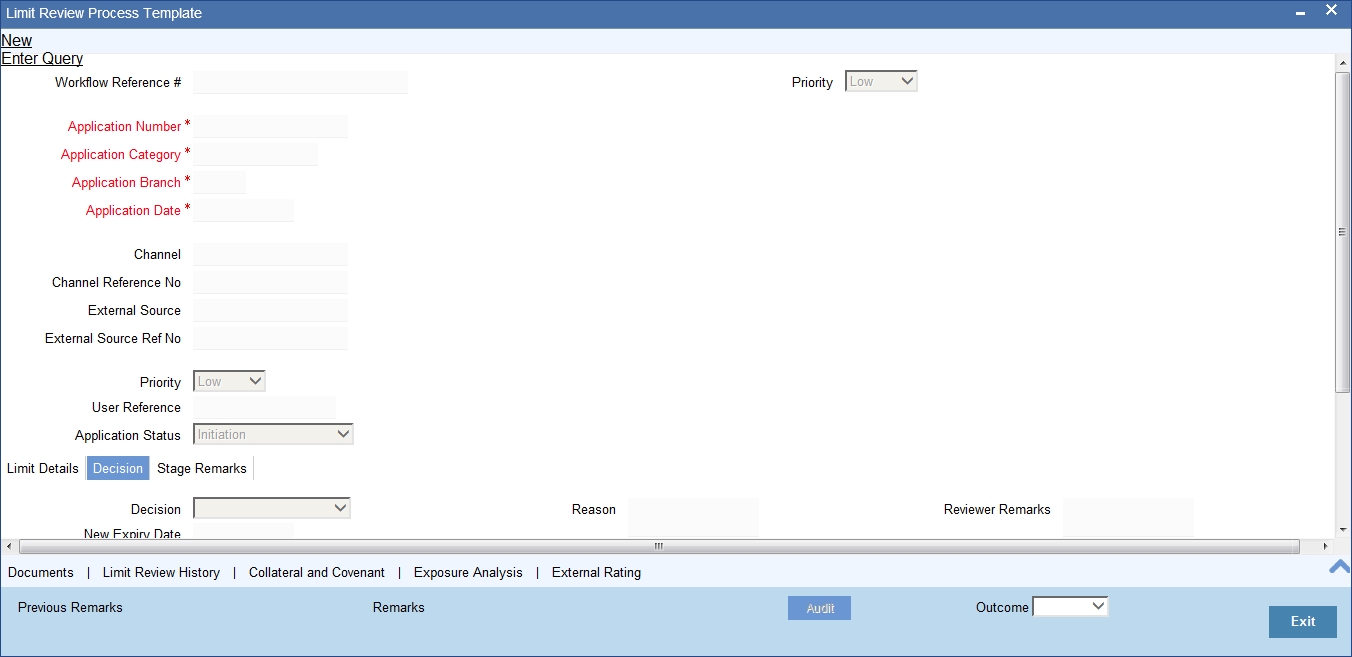Click the External Source Ref No field

pyautogui.click(x=270, y=338)
